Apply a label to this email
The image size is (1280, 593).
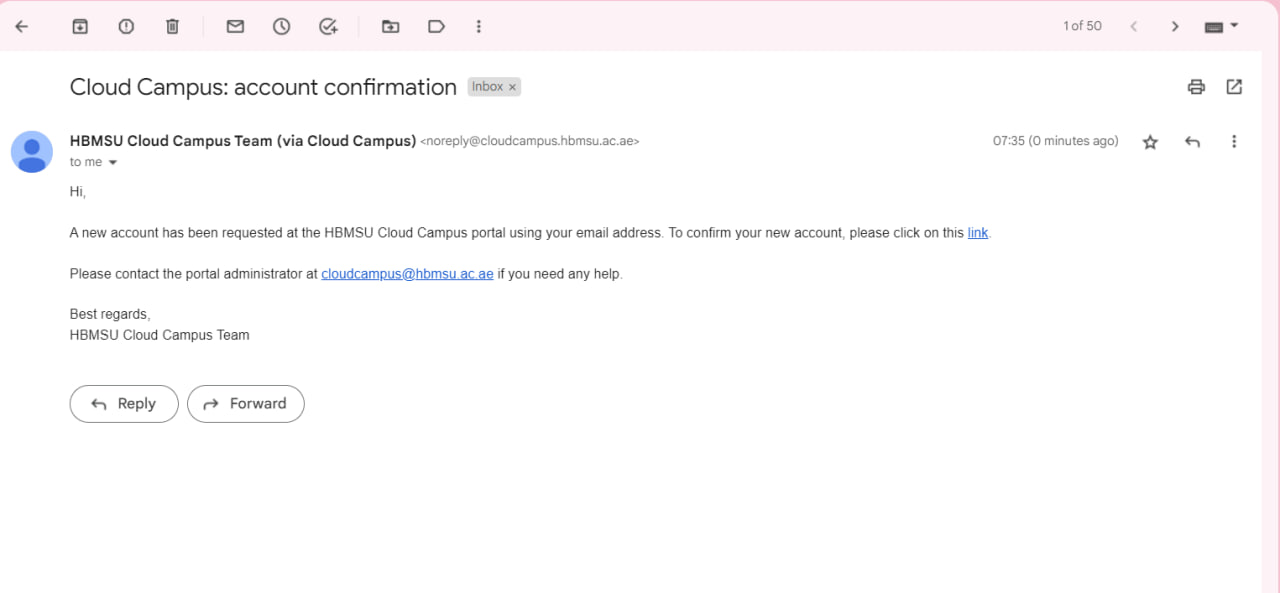436,27
